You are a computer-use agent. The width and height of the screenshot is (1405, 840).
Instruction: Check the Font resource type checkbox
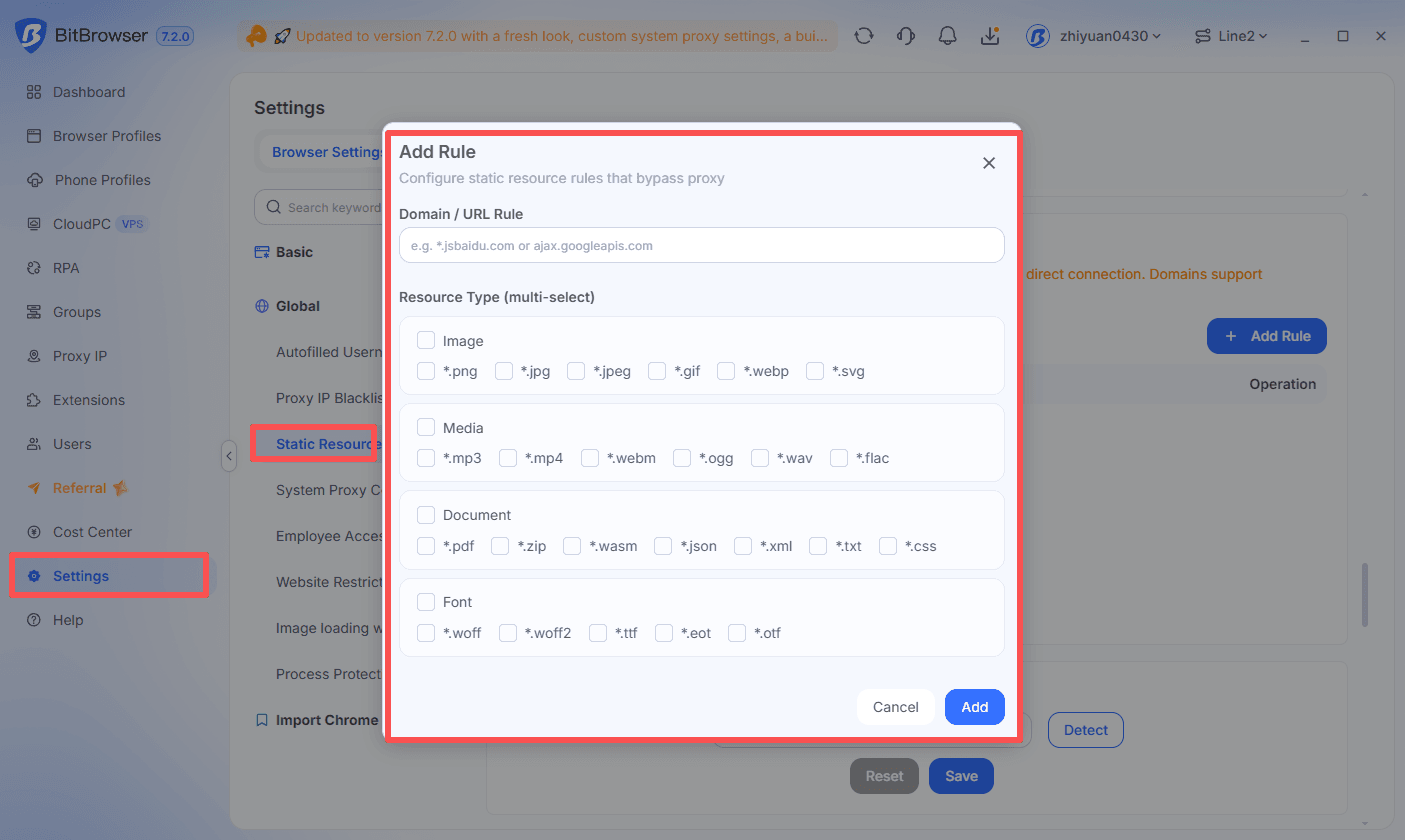(x=426, y=602)
